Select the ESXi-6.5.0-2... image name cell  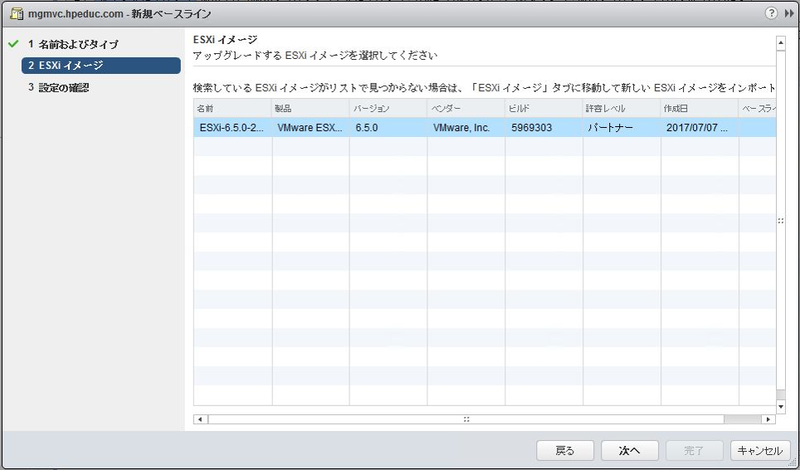click(x=233, y=128)
